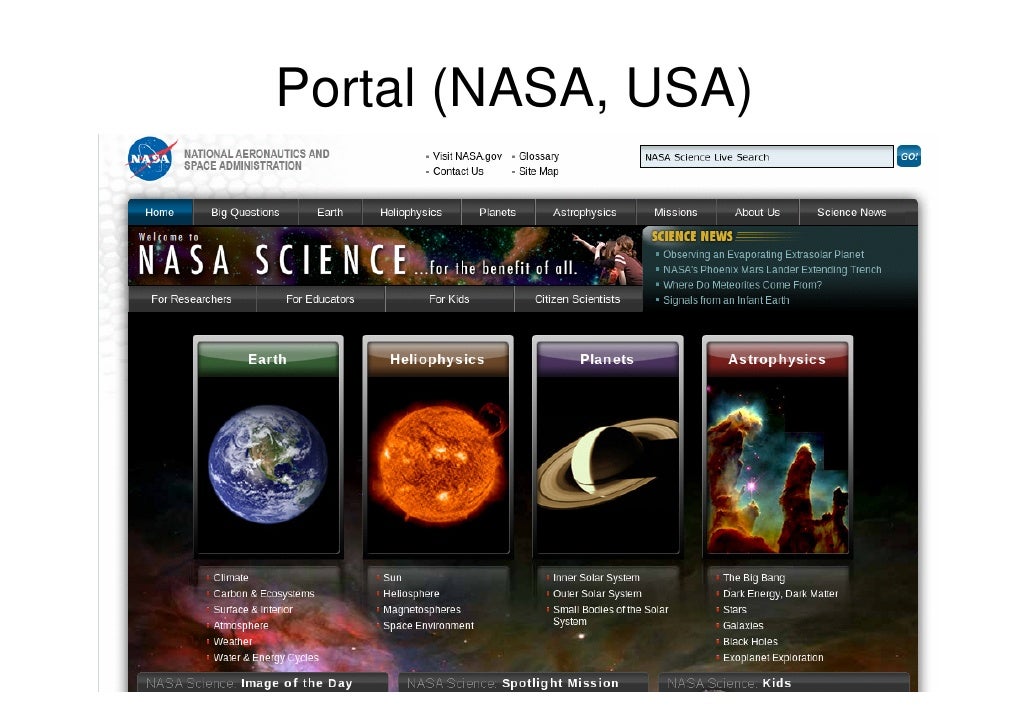The height and width of the screenshot is (728, 1030).
Task: Select the Space Environment link
Action: pos(428,626)
